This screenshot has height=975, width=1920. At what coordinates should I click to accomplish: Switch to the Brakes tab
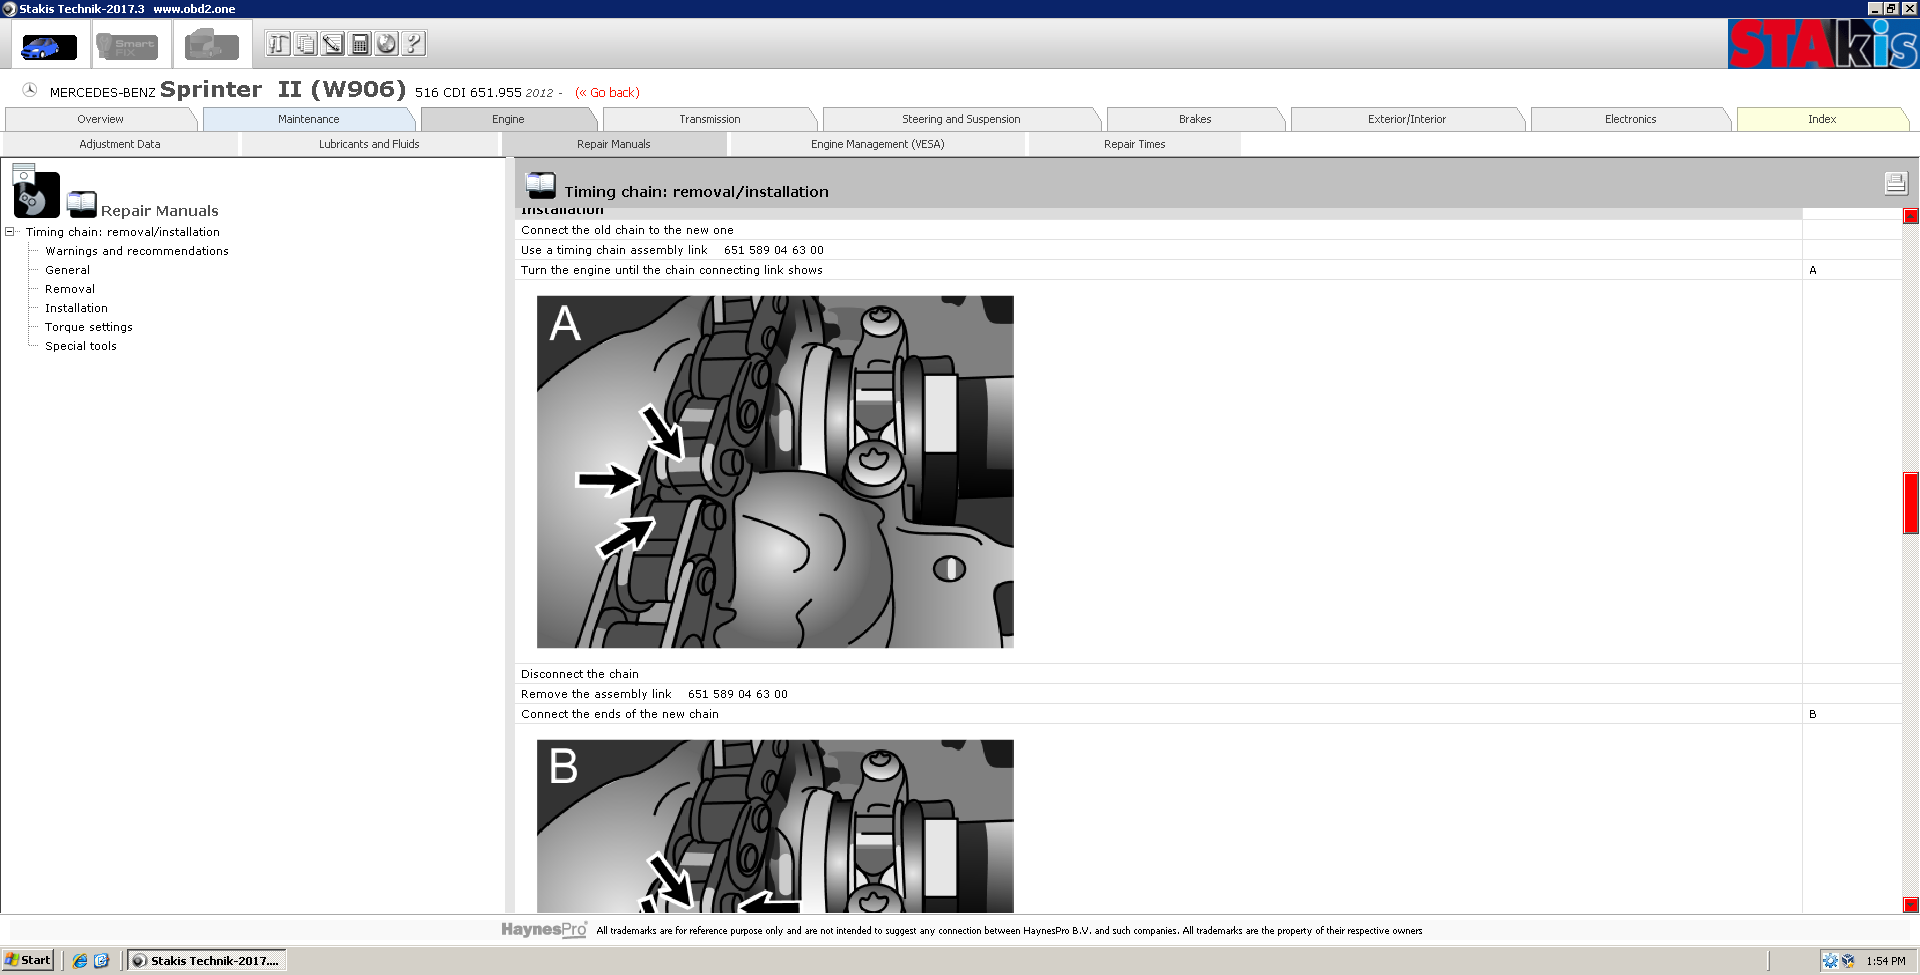1194,119
